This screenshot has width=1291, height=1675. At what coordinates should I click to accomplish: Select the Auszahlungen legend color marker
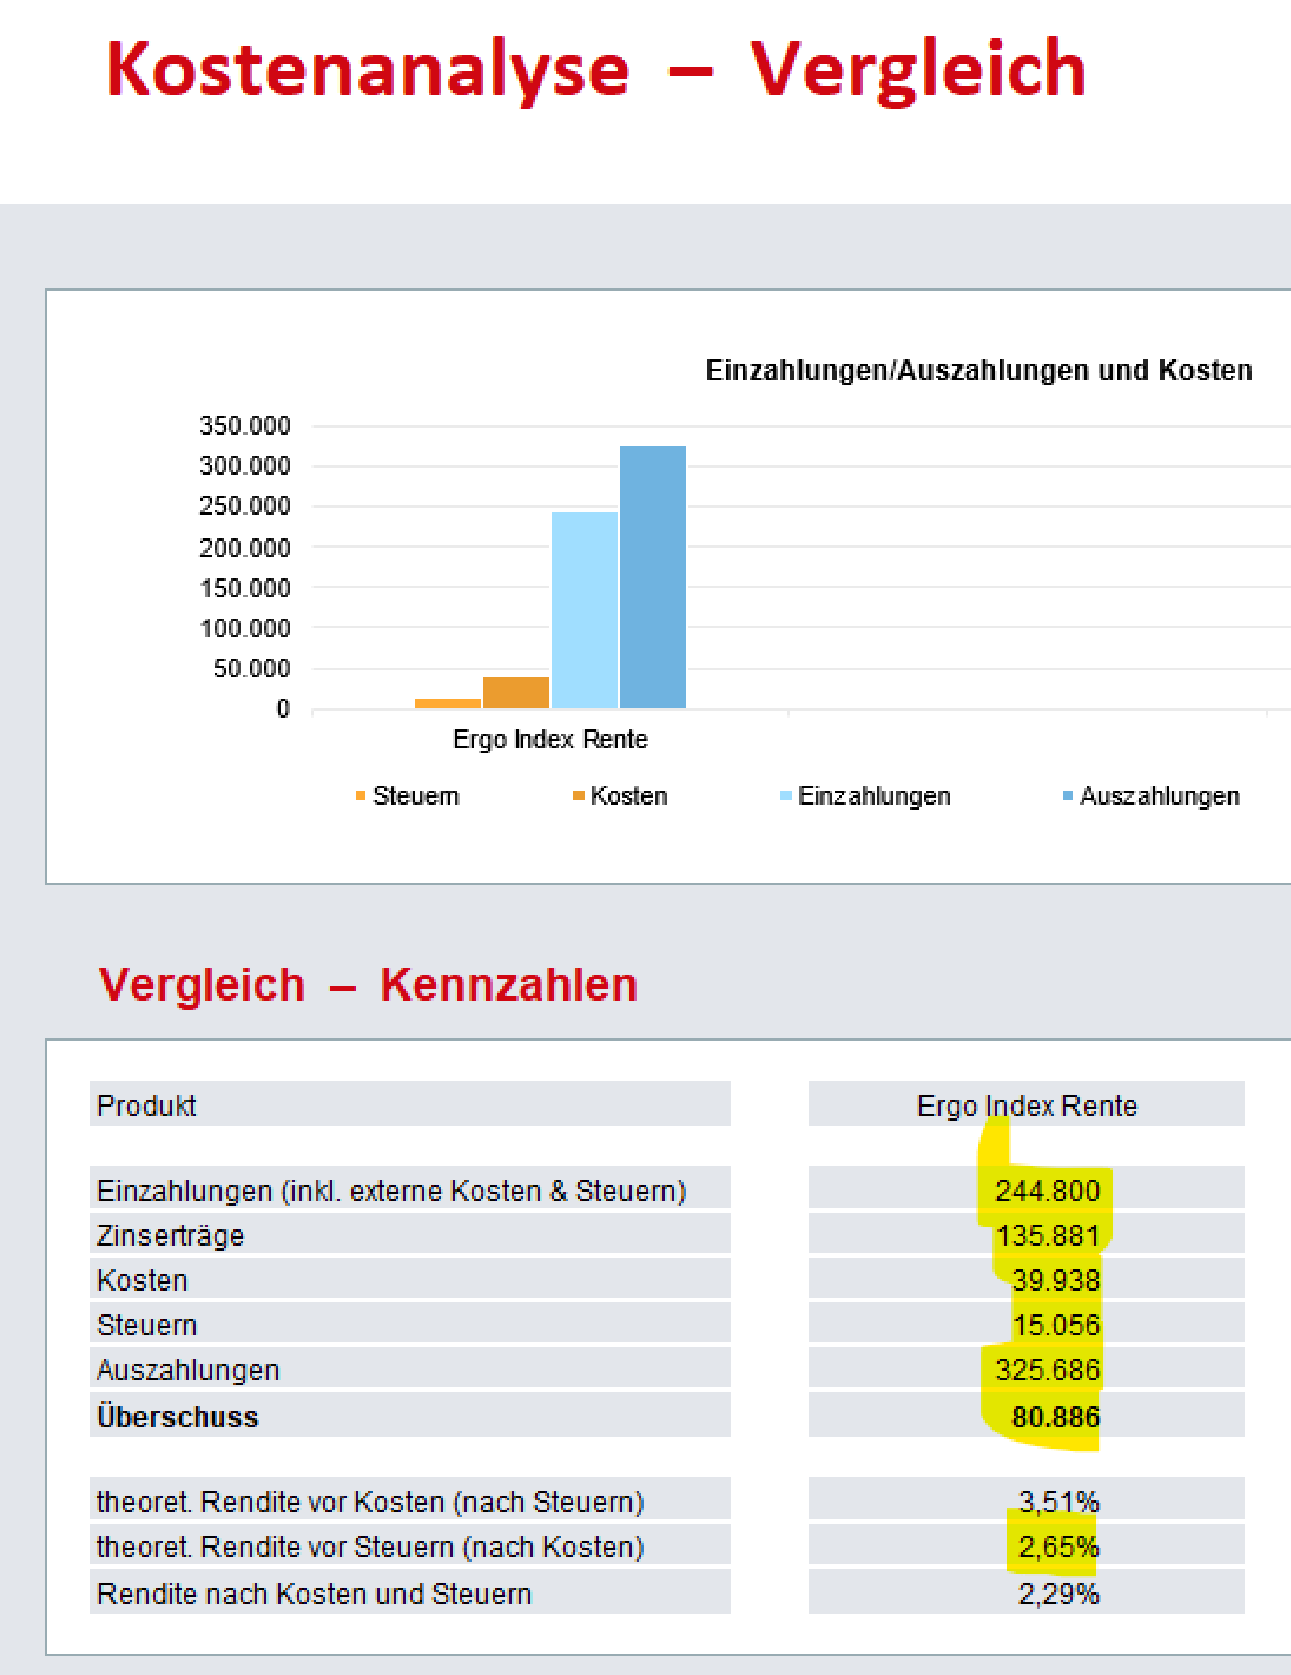(x=1068, y=796)
